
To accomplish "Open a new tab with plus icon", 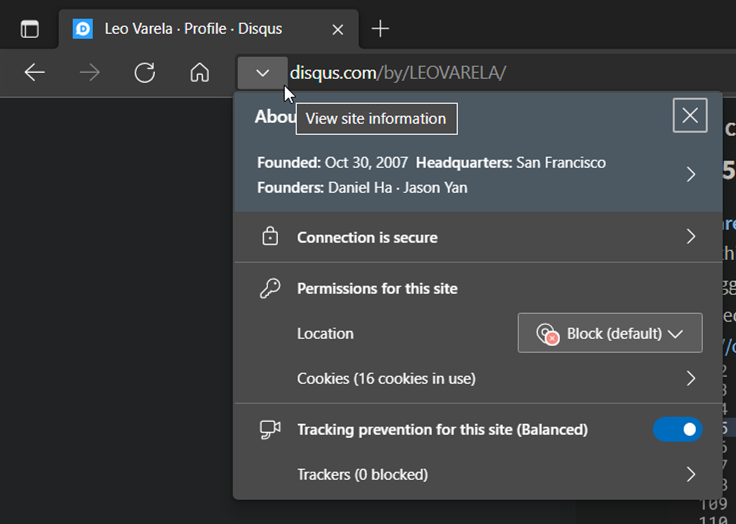I will pos(380,29).
